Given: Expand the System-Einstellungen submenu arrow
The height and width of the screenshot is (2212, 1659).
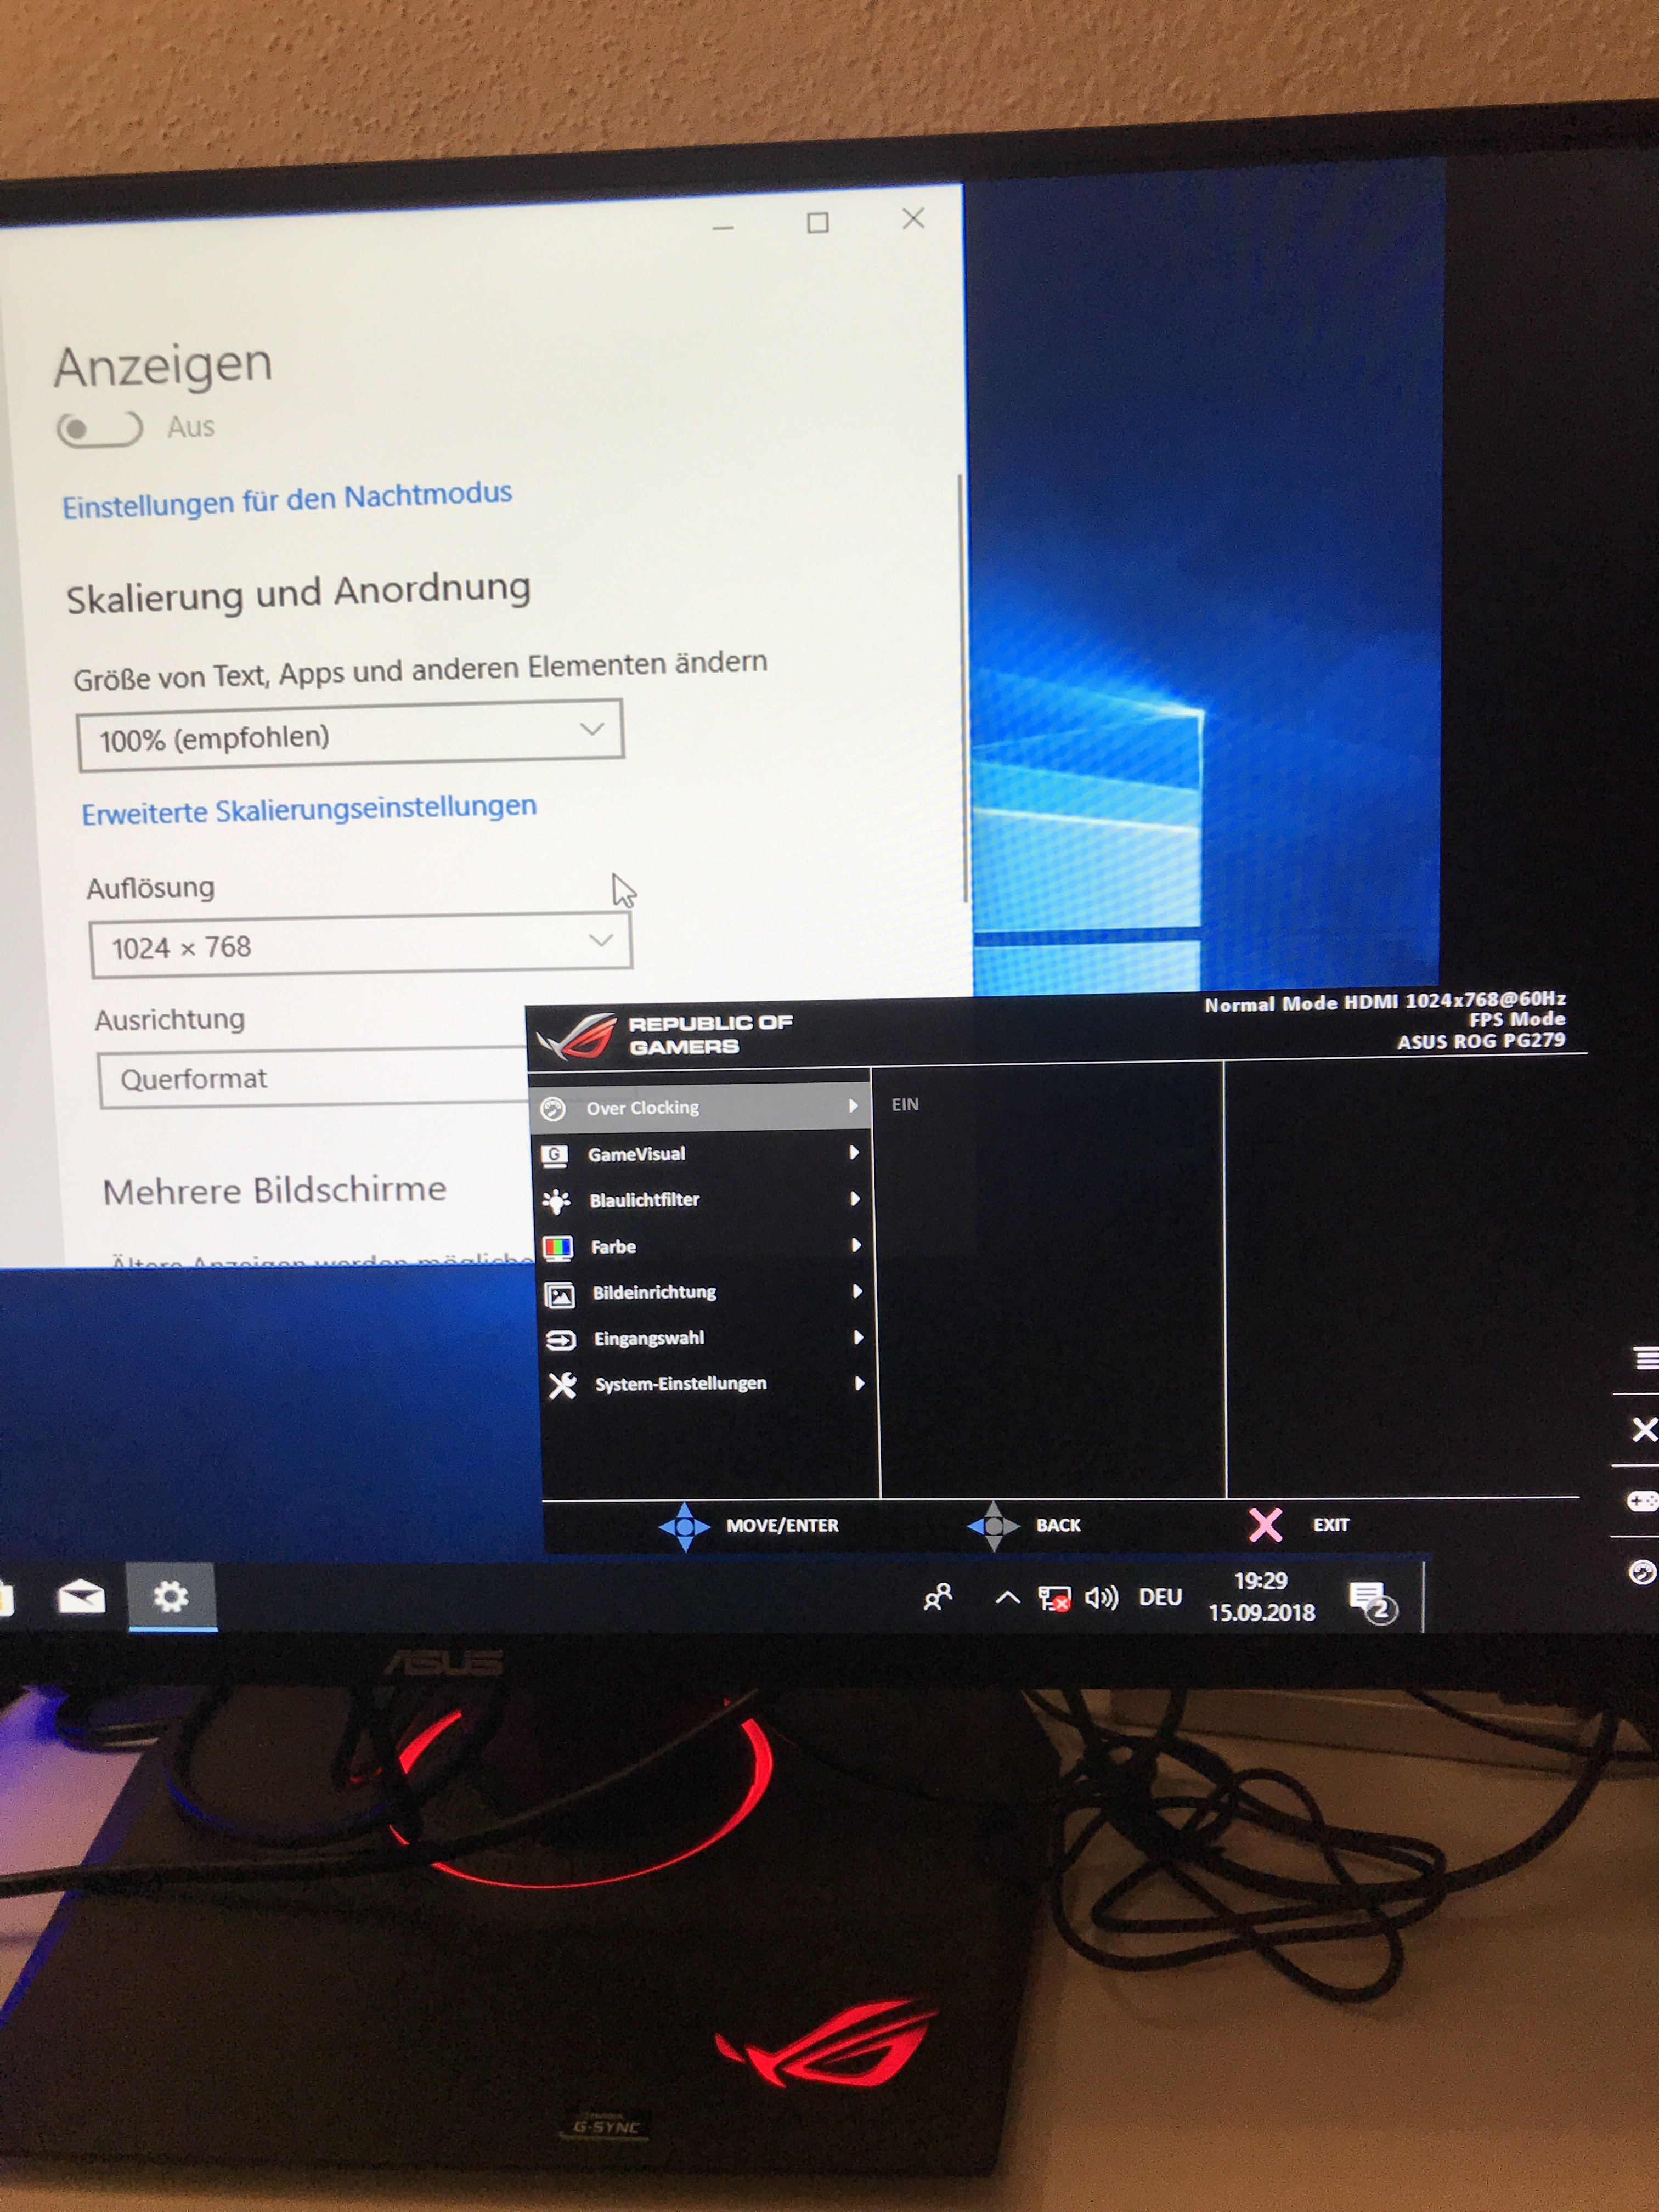Looking at the screenshot, I should point(859,1383).
